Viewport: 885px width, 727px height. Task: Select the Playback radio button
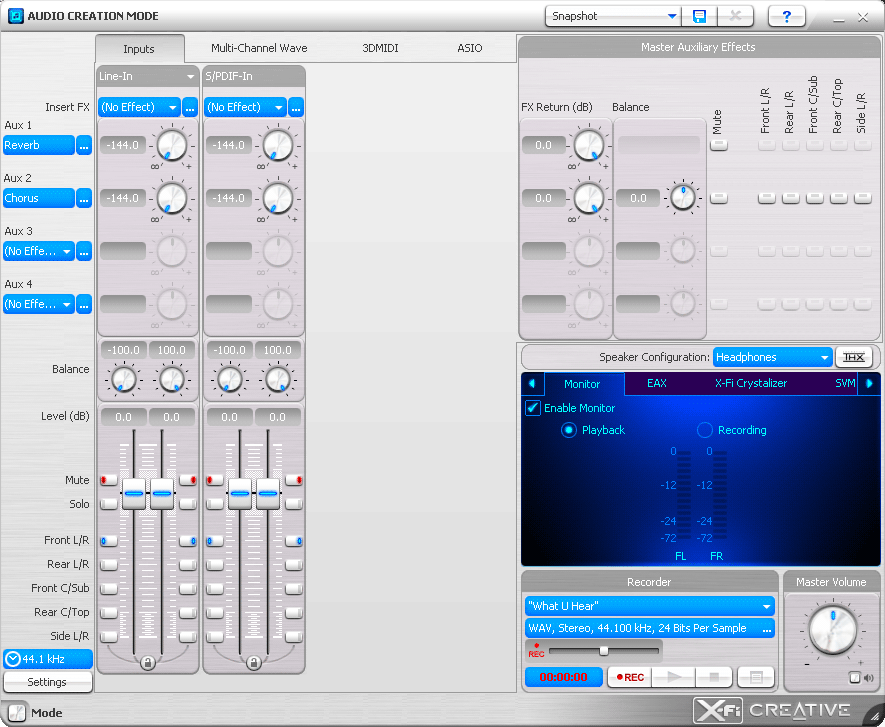click(x=569, y=430)
